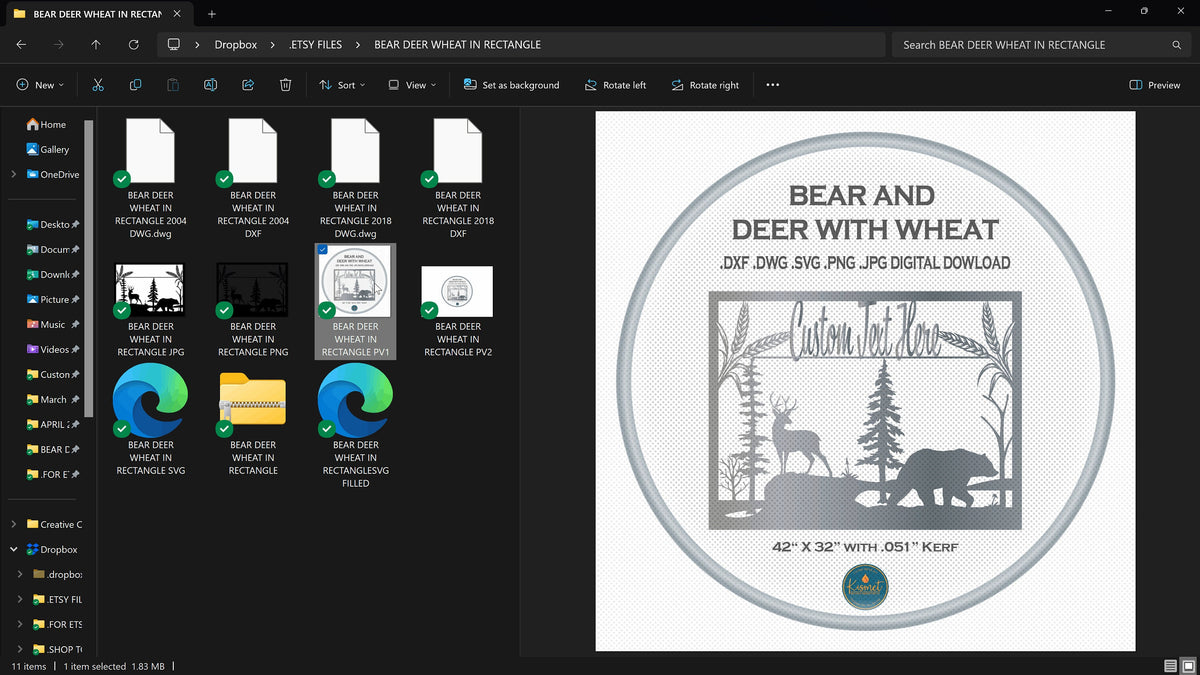Click chevron between Dropbox and .ETSY FILES
Screen dimensions: 1200x675
273,45
